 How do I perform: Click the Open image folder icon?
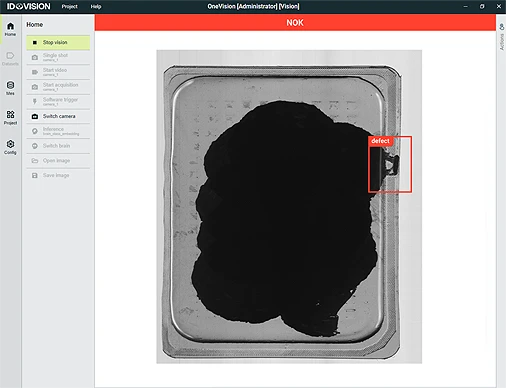pyautogui.click(x=35, y=161)
